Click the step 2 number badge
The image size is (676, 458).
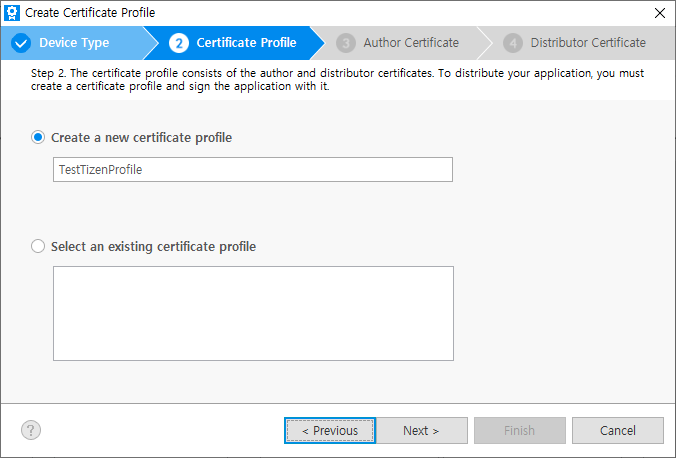point(179,43)
